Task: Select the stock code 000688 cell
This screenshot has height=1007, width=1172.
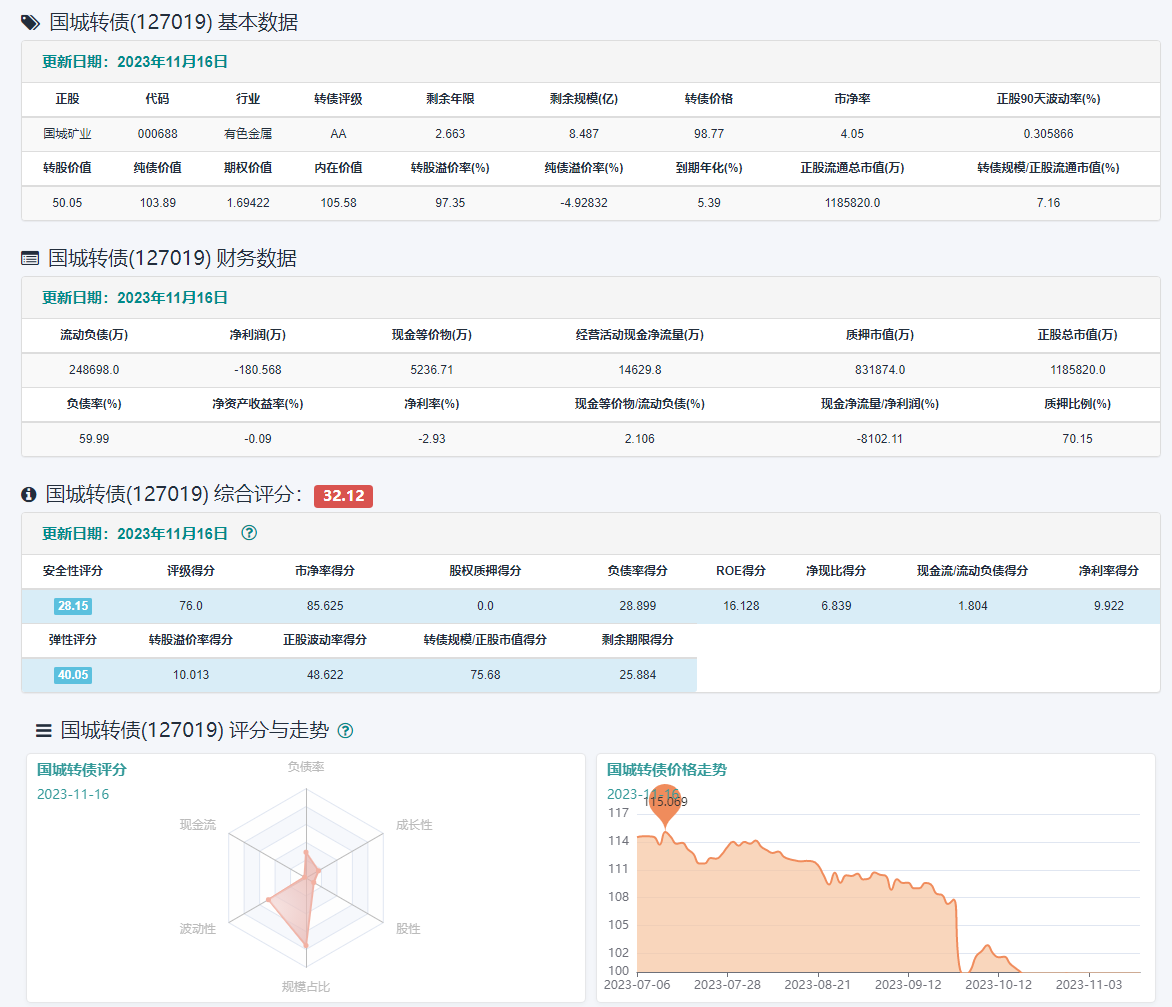Action: [x=158, y=134]
